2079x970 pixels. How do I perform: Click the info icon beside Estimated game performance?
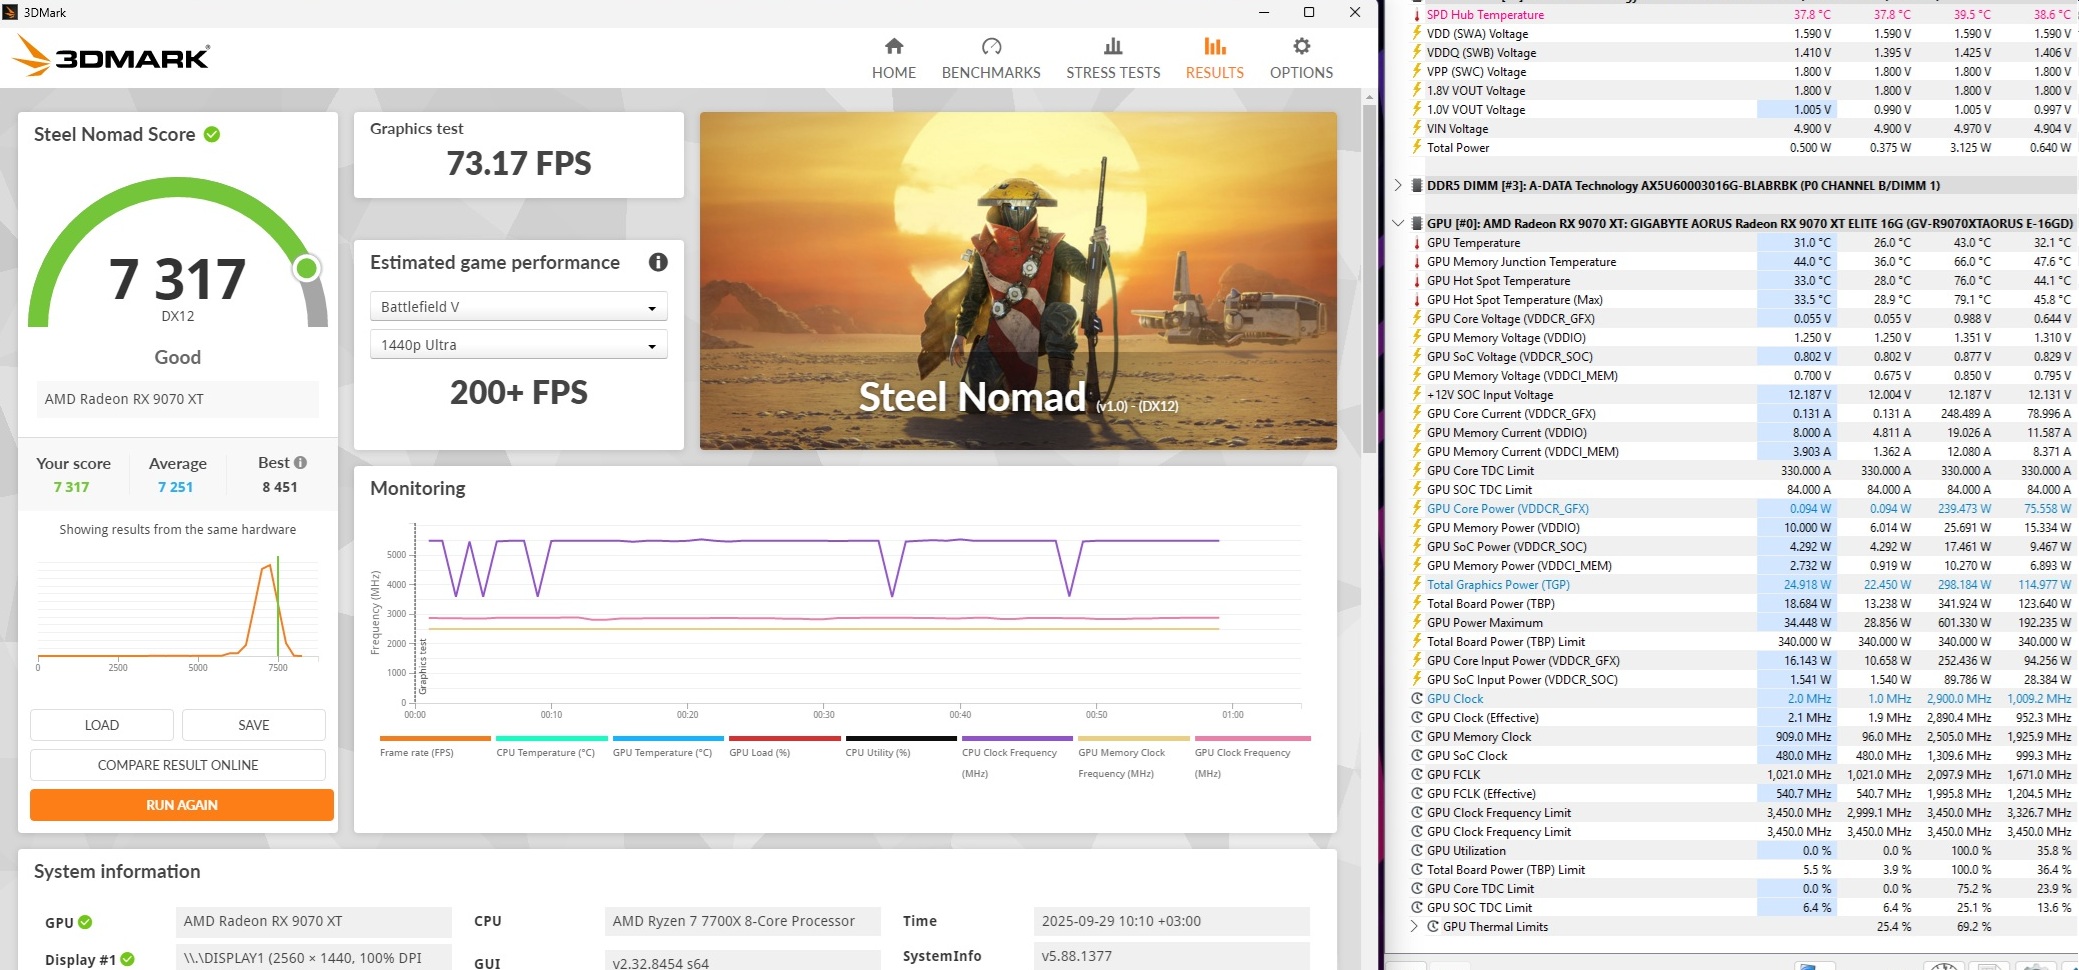pyautogui.click(x=658, y=262)
